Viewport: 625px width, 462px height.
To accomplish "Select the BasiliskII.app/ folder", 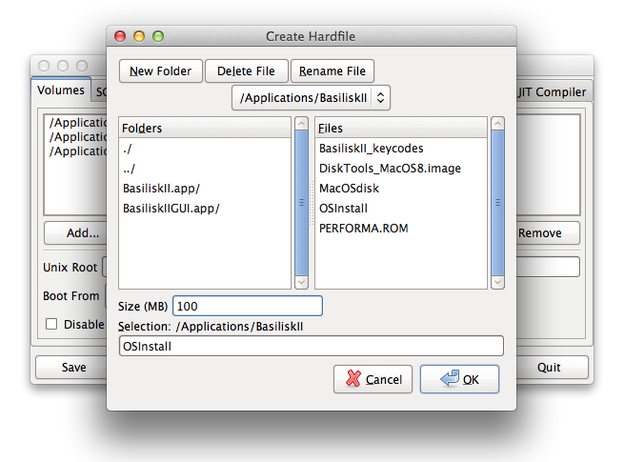I will [x=204, y=188].
